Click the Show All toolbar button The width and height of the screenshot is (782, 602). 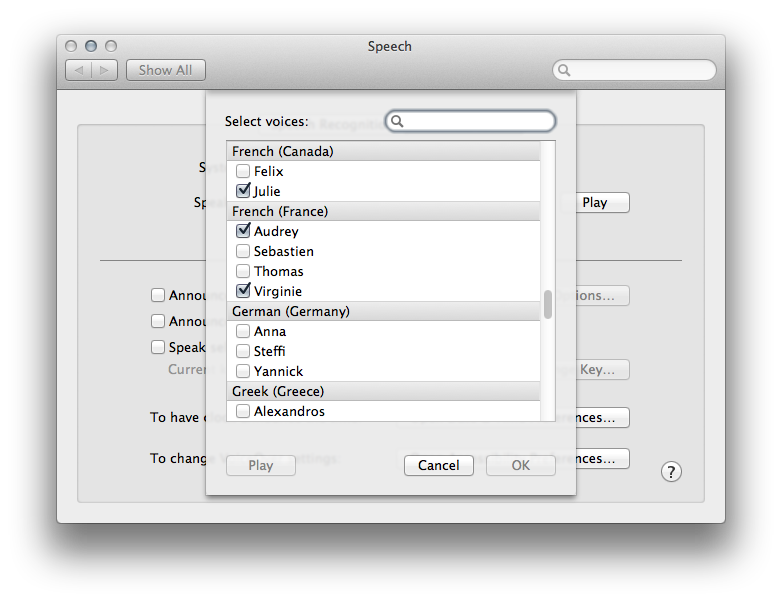166,70
